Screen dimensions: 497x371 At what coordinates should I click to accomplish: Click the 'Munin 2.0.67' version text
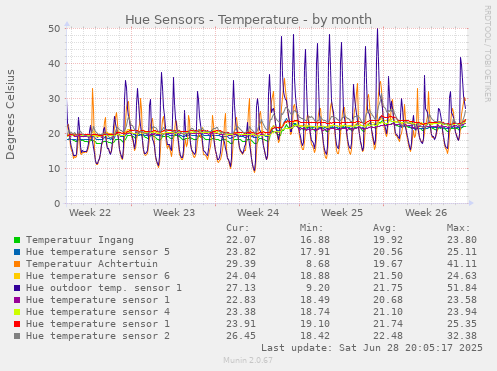coord(248,360)
